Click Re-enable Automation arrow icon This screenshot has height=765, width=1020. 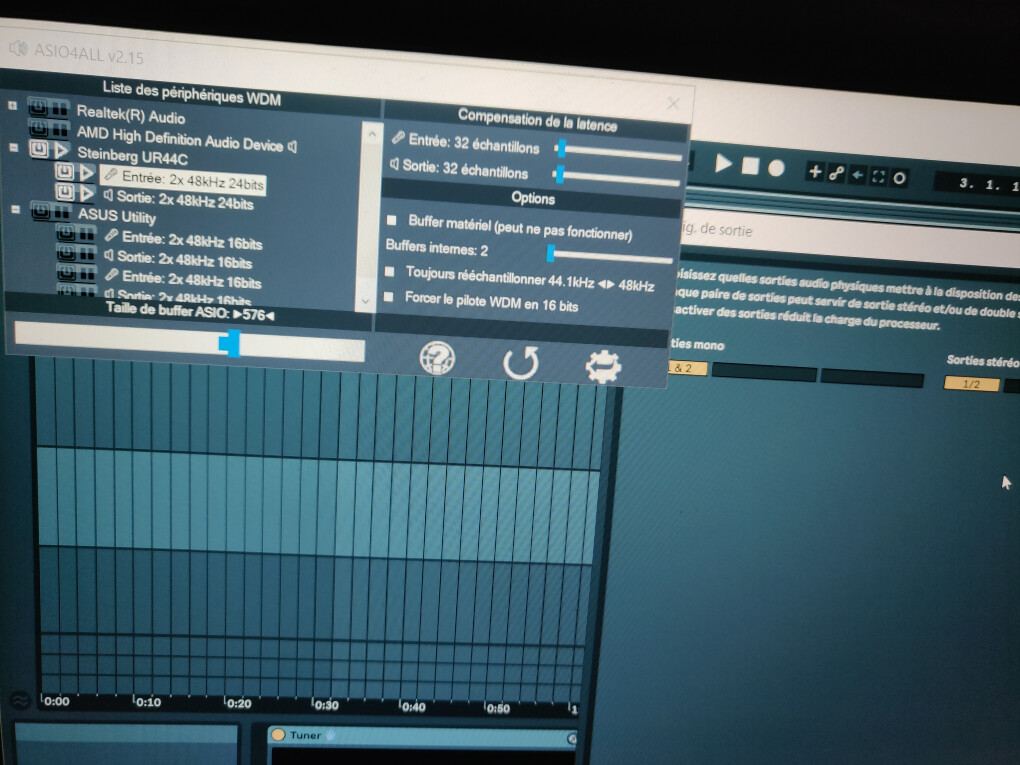pos(857,175)
